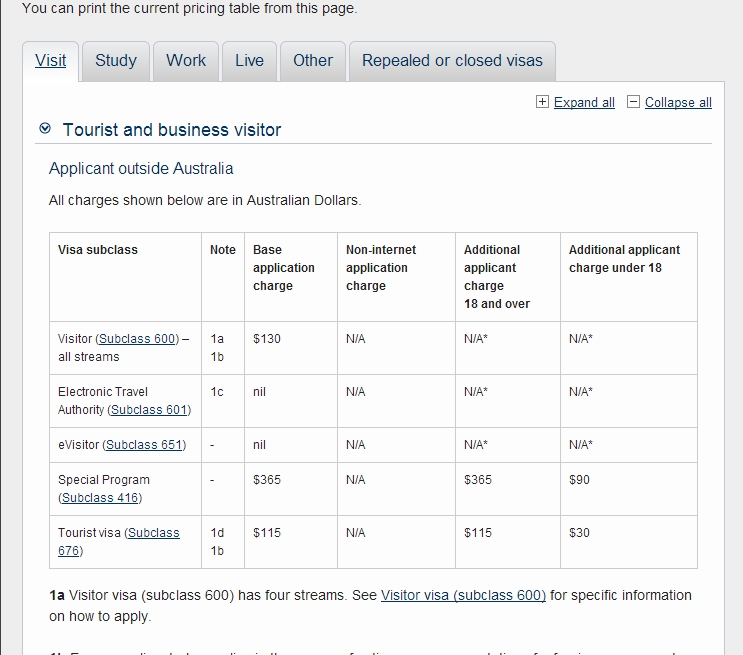Open the Subclass 600 link in table
The width and height of the screenshot is (743, 655).
pos(138,339)
